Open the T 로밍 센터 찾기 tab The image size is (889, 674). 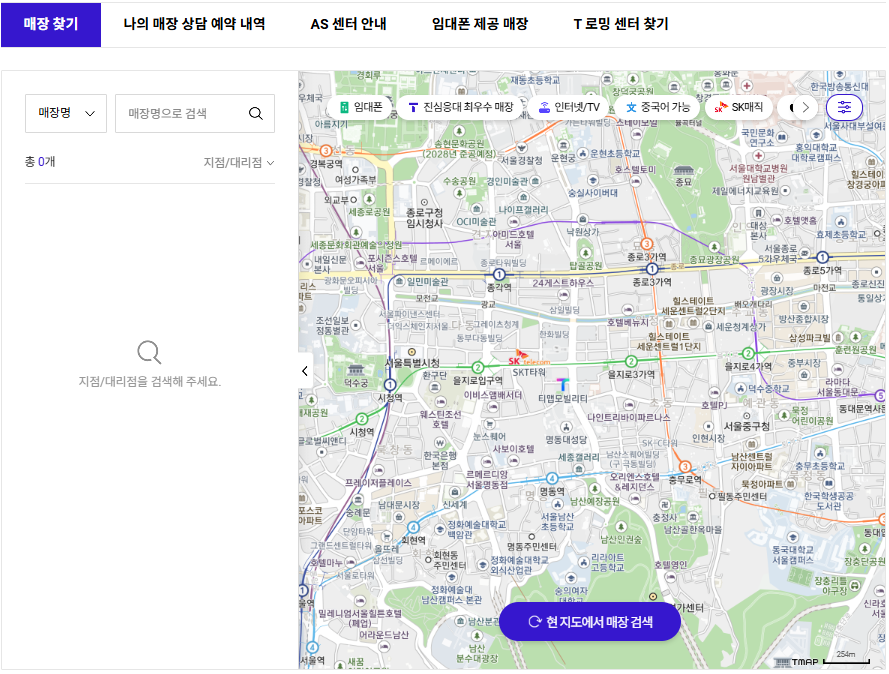tap(621, 24)
